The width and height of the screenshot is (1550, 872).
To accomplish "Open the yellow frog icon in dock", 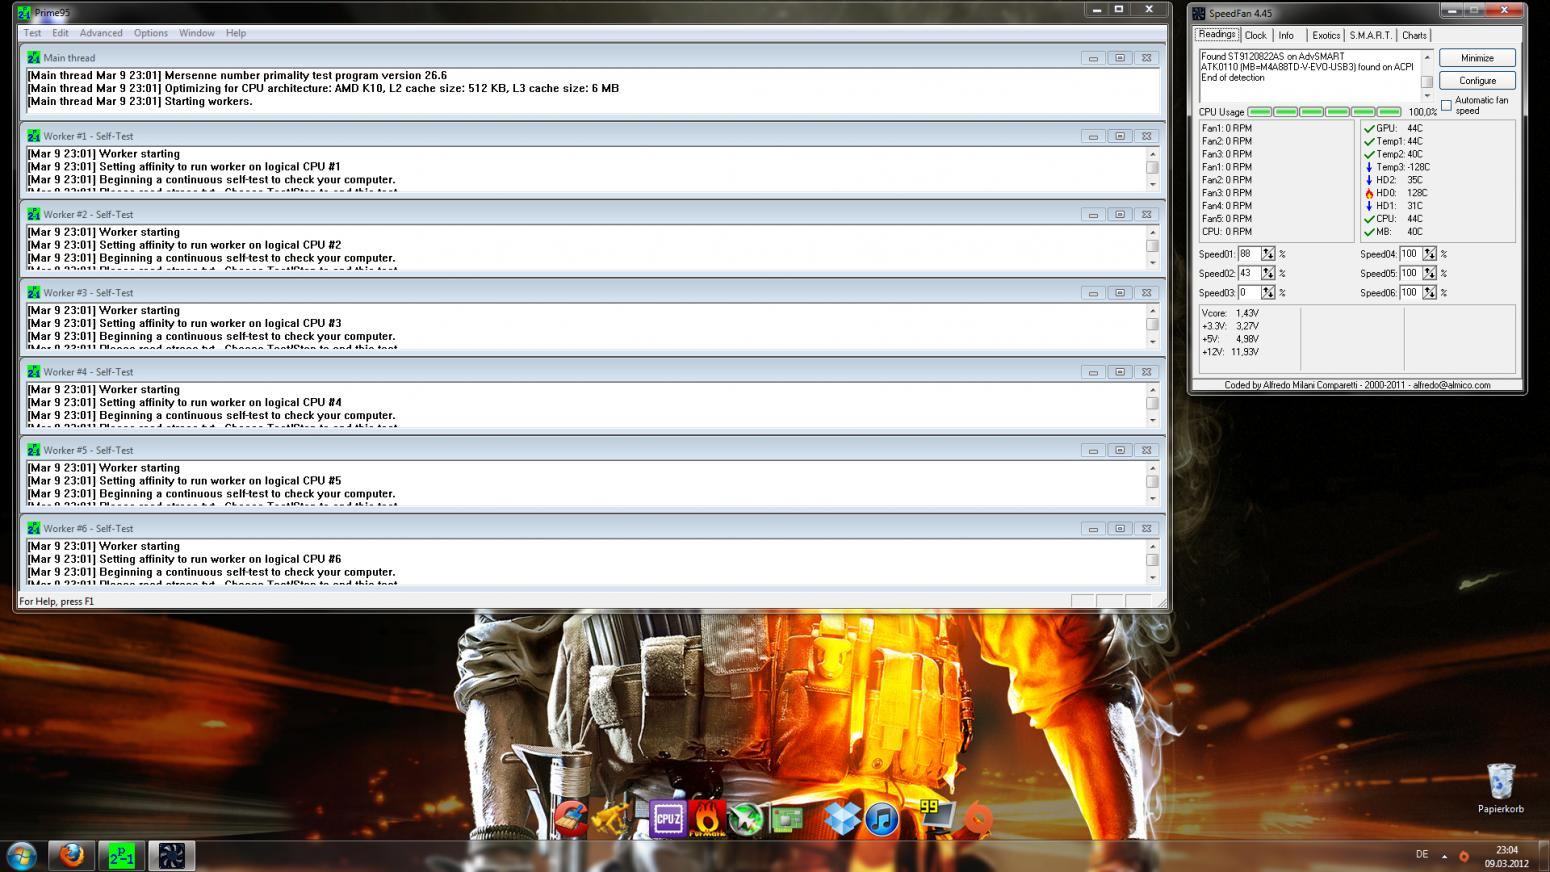I will (612, 820).
